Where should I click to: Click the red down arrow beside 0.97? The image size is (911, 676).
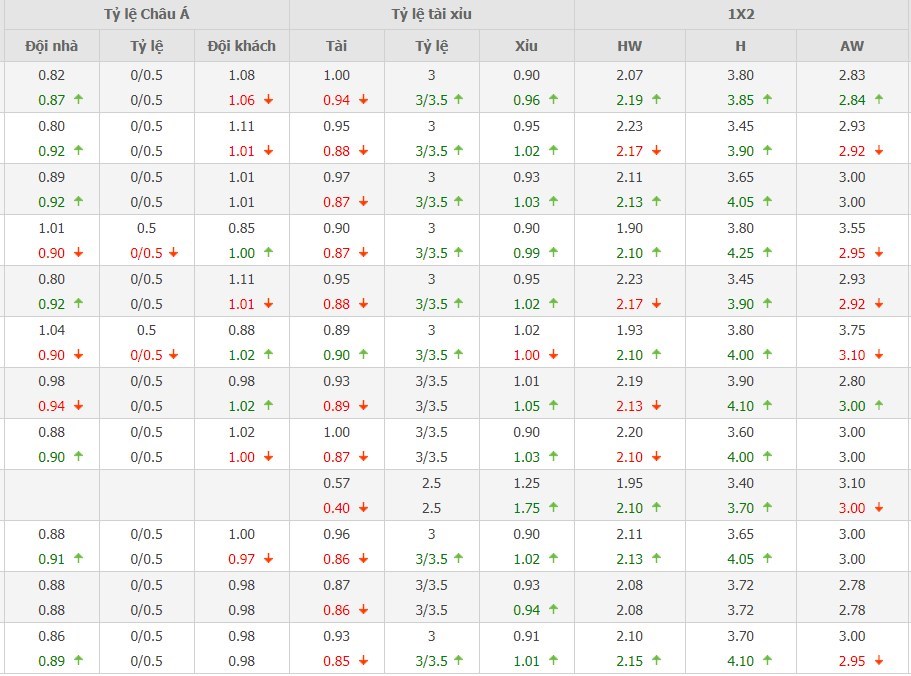coord(268,559)
